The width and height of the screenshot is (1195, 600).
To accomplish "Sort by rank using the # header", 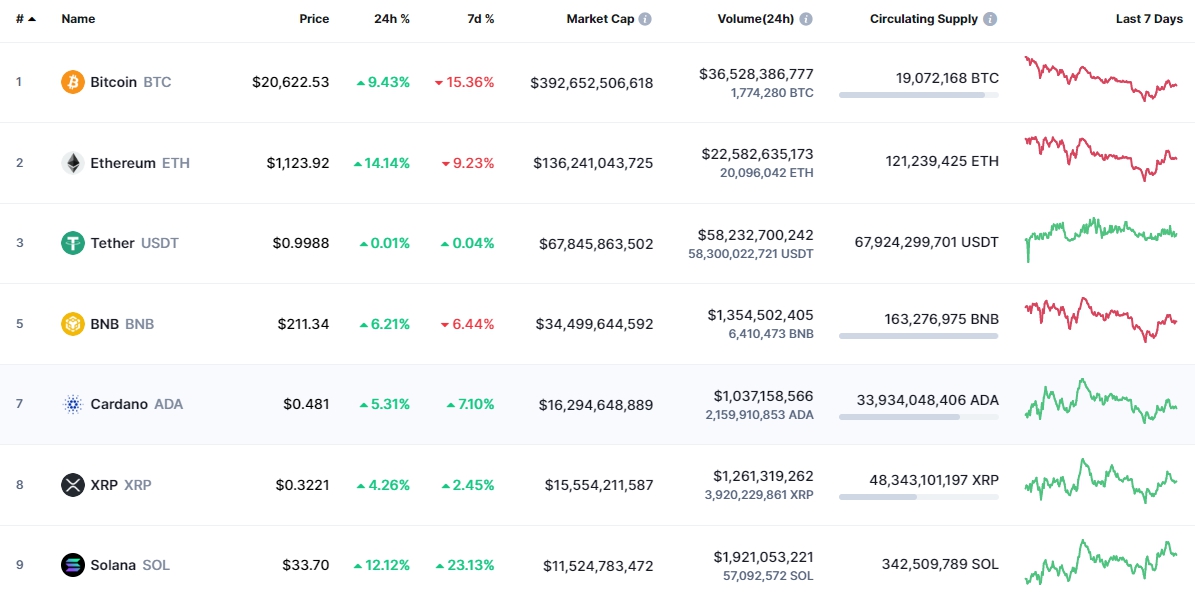I will 26,19.
